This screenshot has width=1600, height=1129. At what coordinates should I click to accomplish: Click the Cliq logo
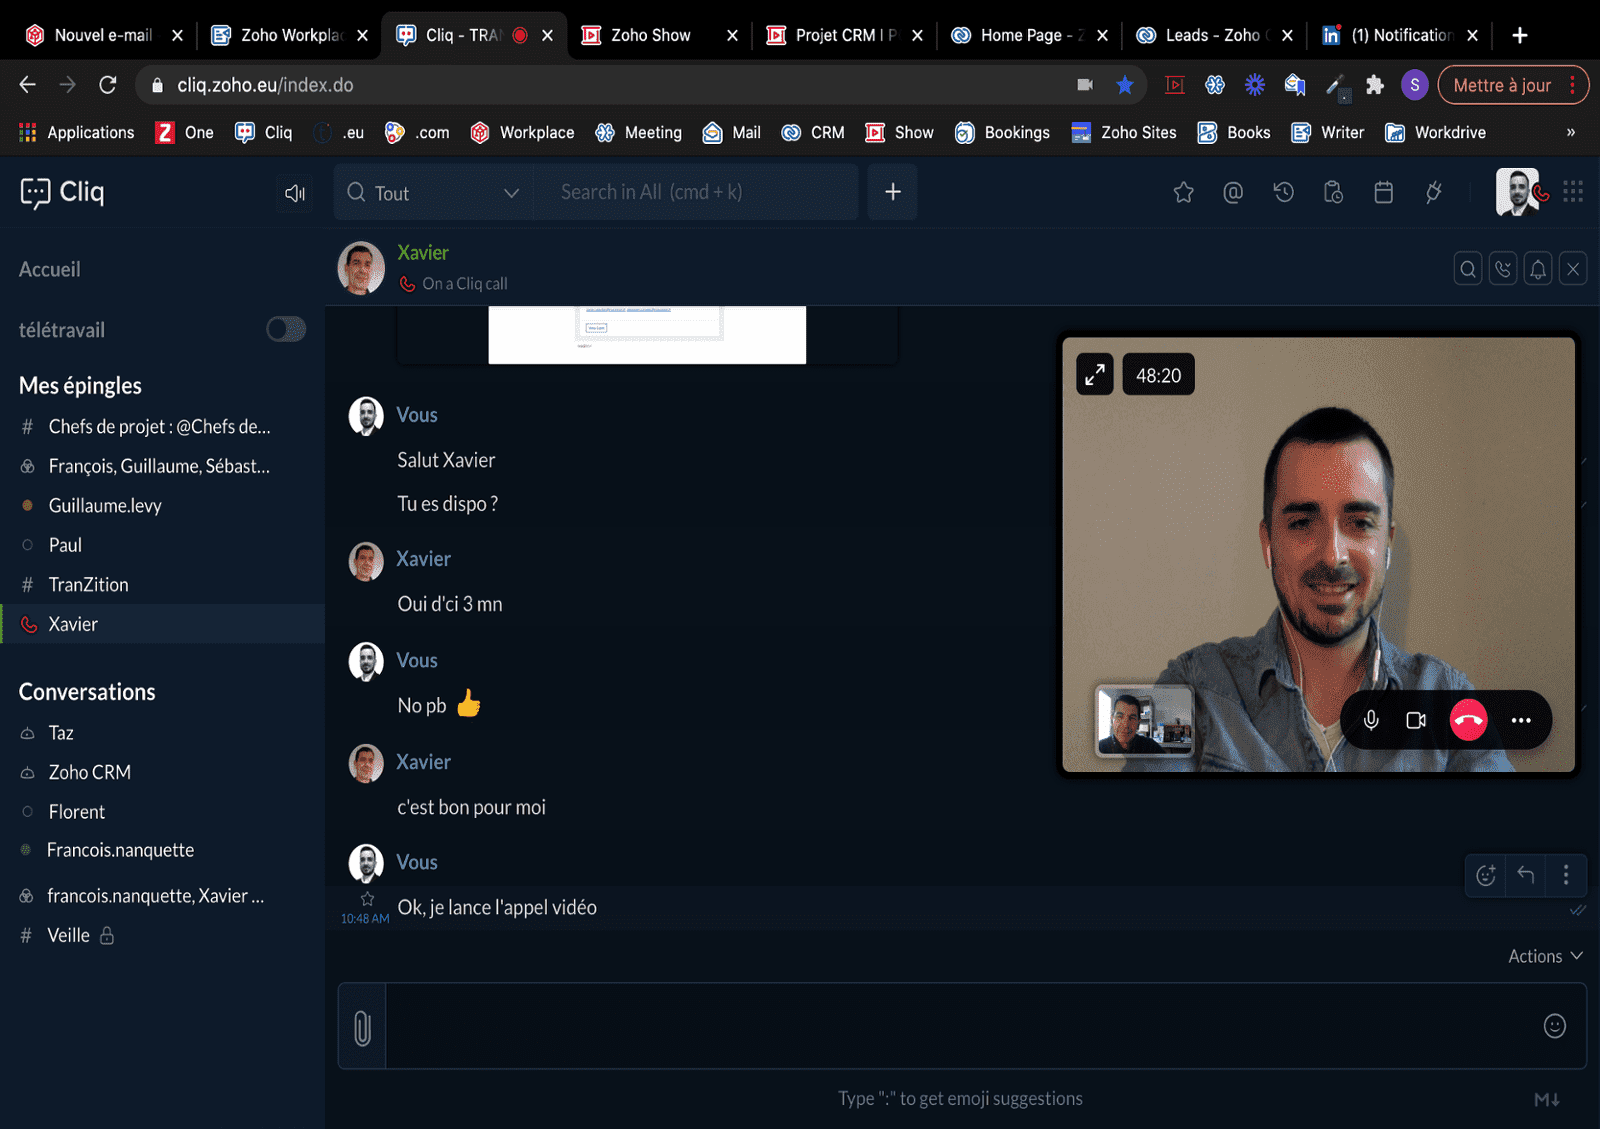[62, 192]
